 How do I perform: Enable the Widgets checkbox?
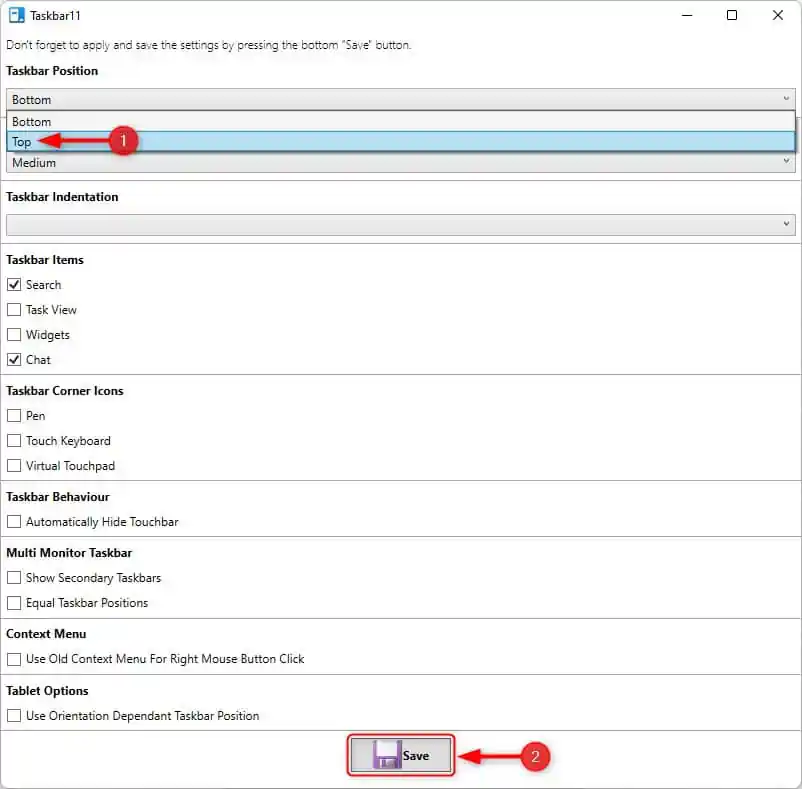(x=14, y=334)
